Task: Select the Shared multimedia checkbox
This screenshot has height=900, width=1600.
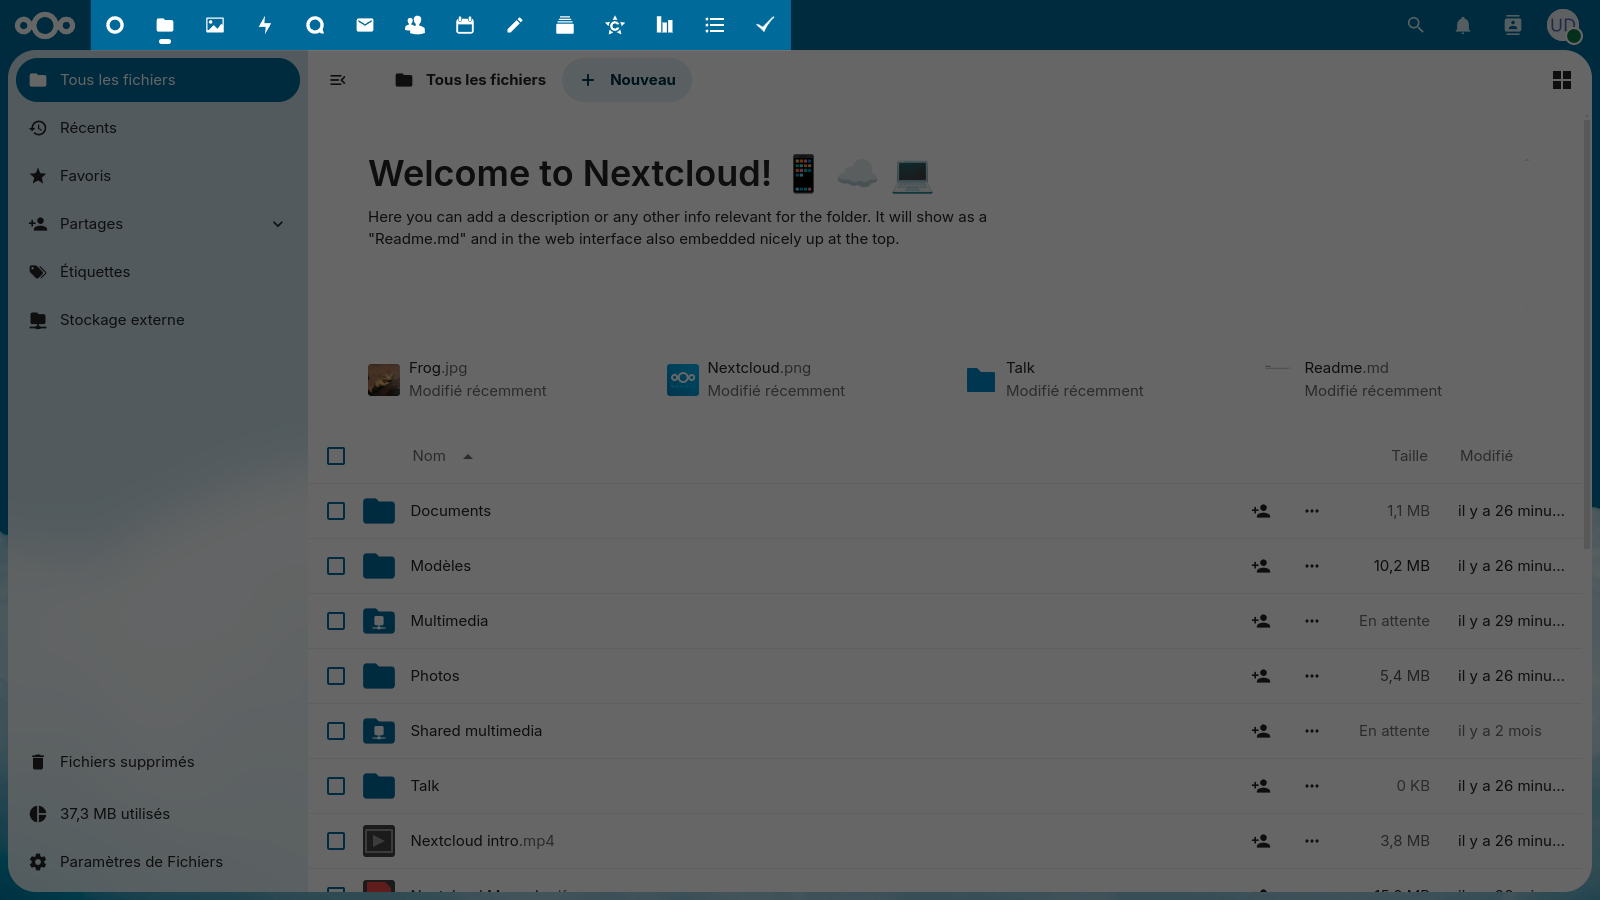Action: coord(336,731)
